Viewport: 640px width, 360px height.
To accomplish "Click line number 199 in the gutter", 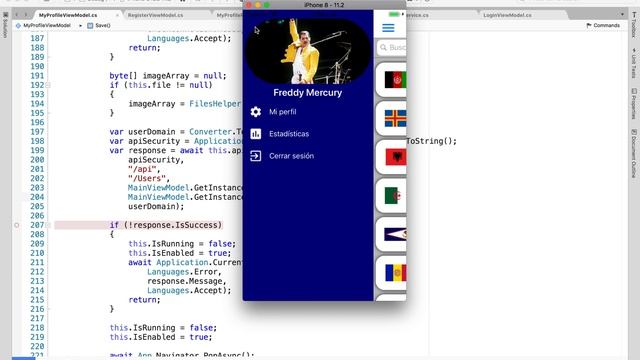I will (x=37, y=150).
